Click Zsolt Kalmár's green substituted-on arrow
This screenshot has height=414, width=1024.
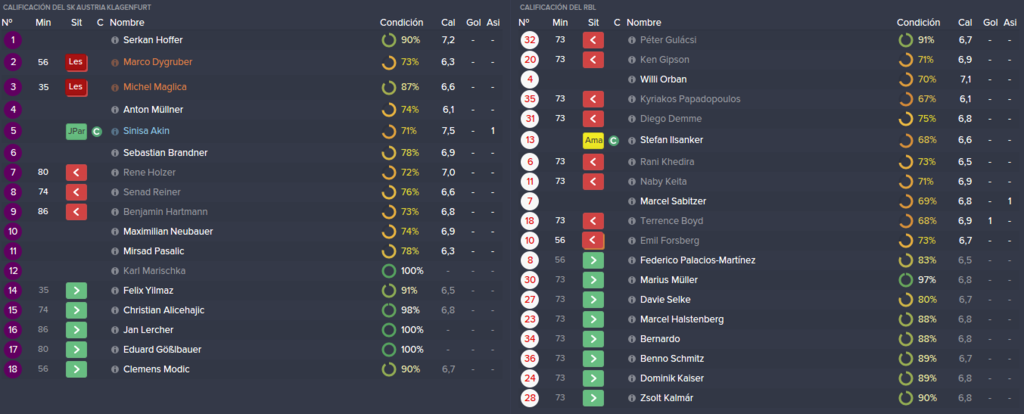(594, 398)
